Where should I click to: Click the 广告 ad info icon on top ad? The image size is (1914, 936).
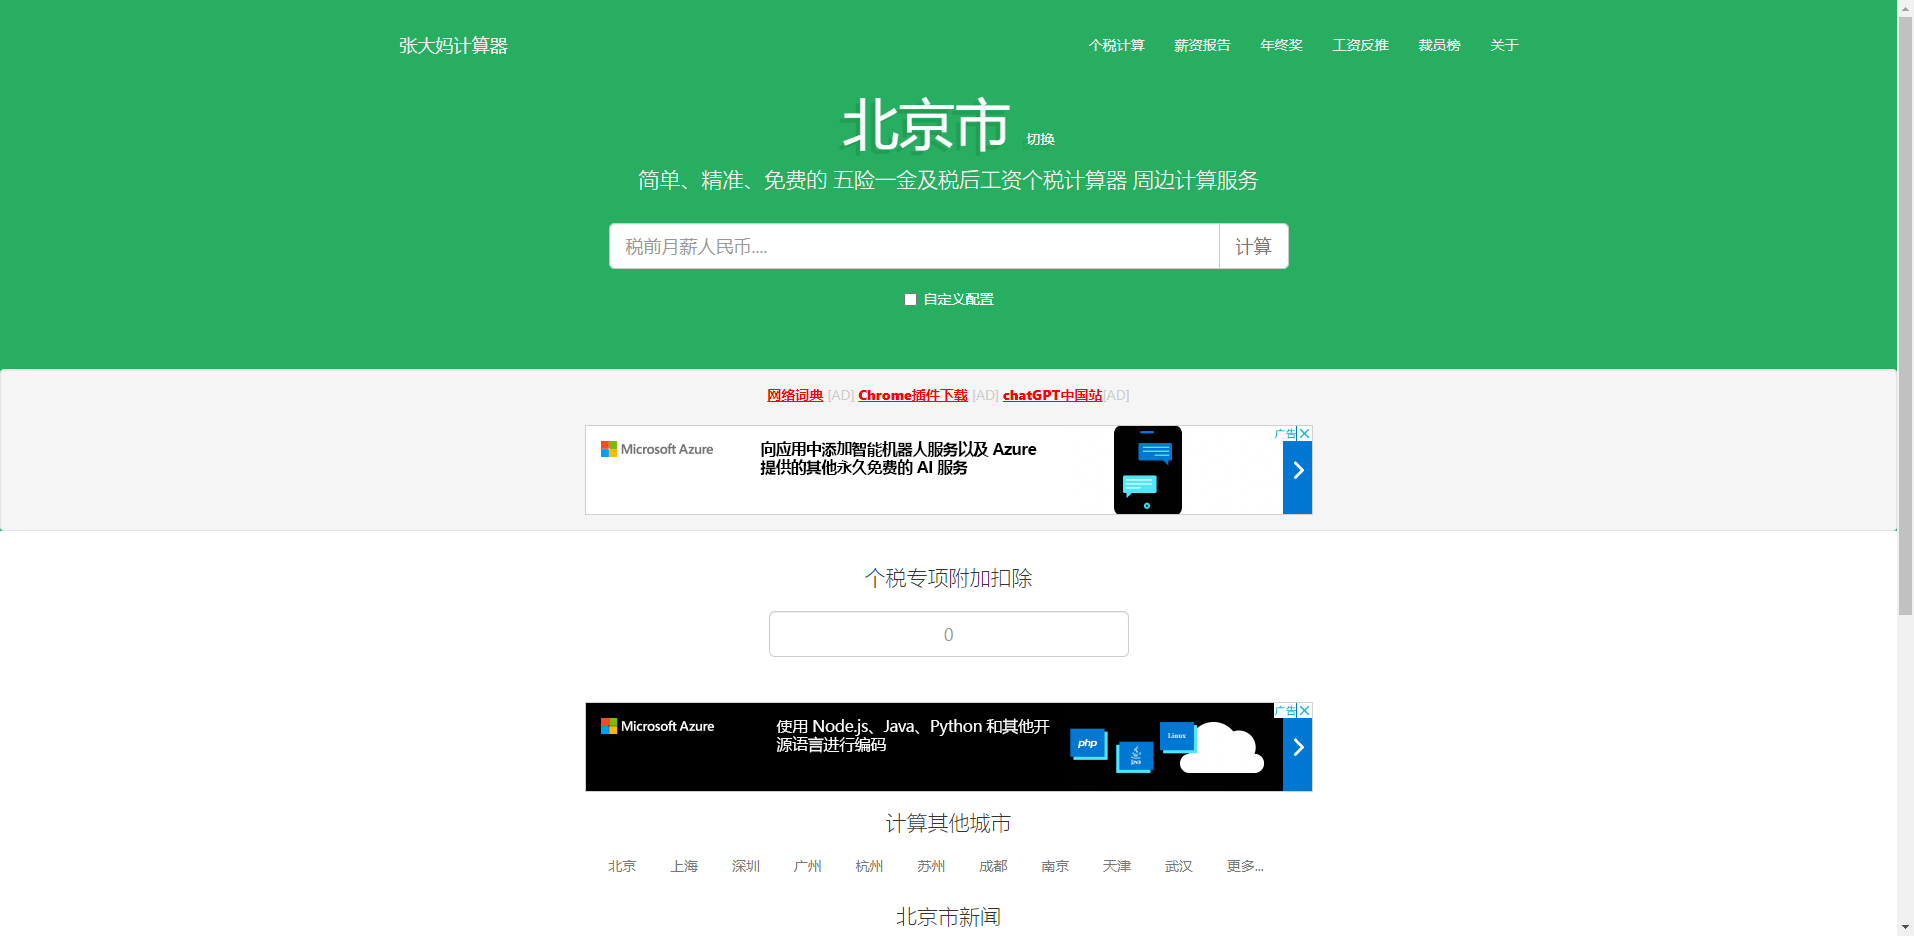click(1285, 433)
